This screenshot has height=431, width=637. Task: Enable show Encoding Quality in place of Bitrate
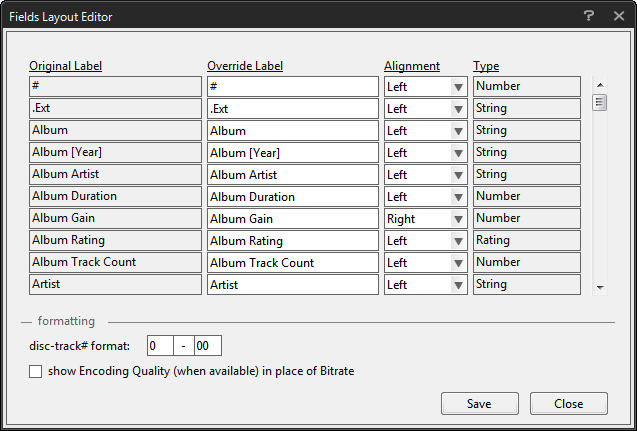36,372
